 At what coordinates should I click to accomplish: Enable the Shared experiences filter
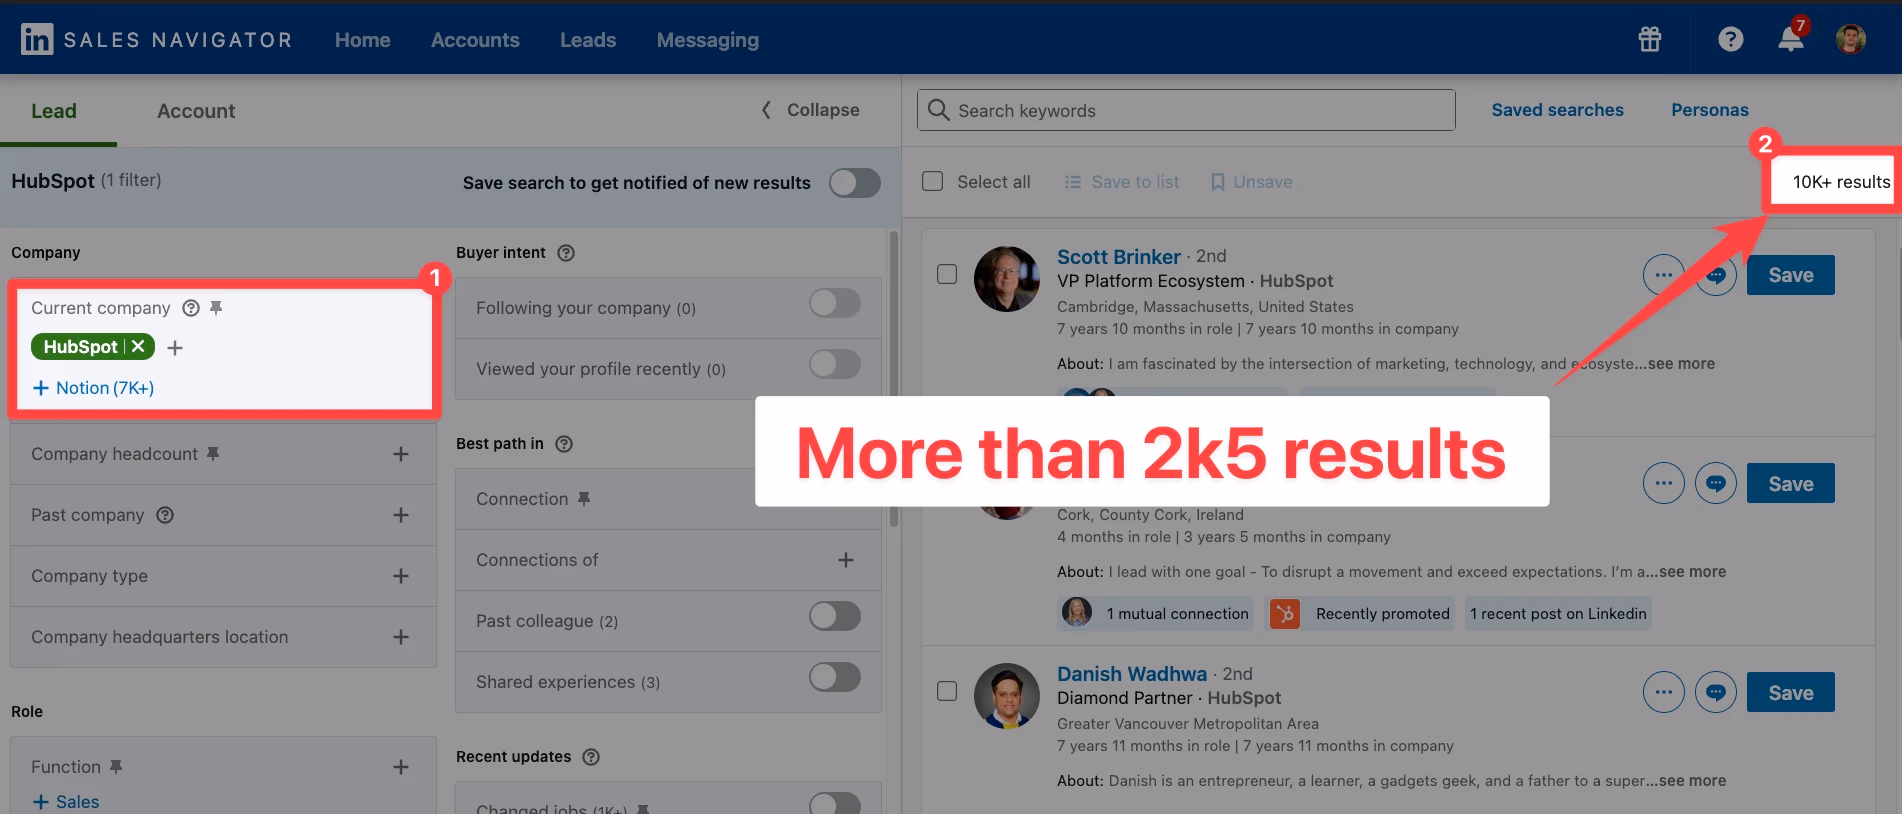point(835,677)
